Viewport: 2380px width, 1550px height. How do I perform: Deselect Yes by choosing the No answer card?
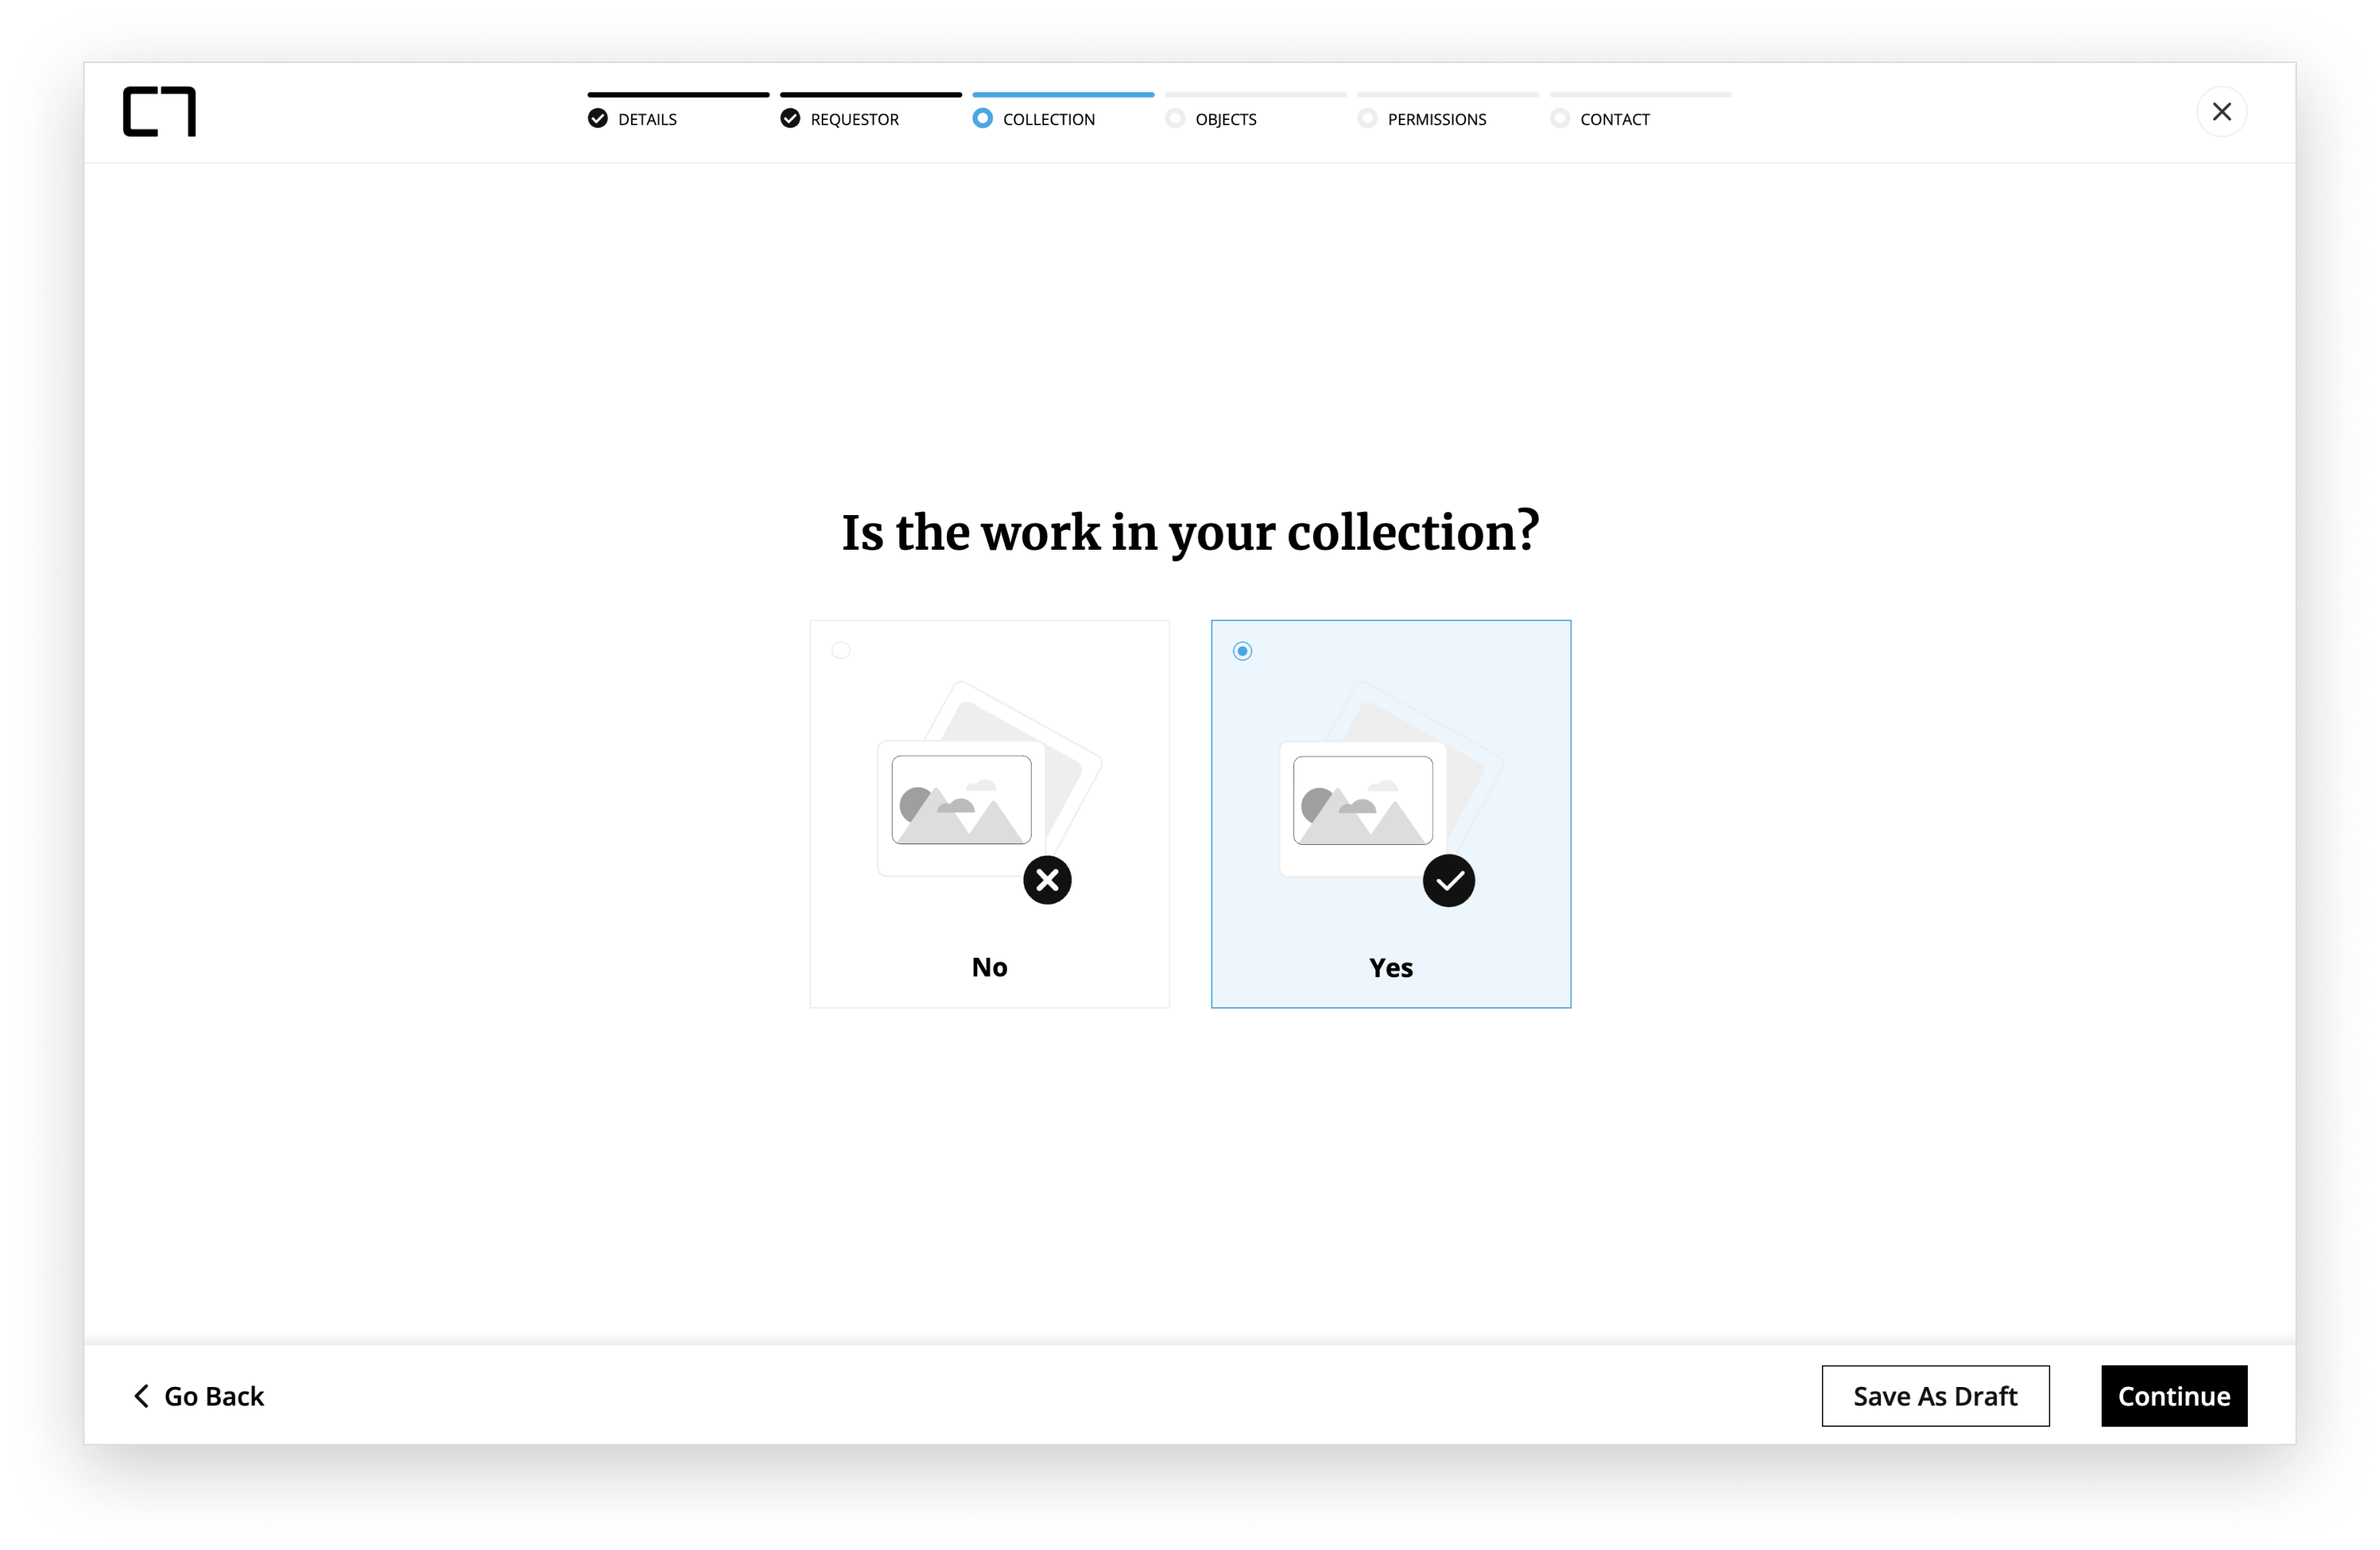[x=988, y=813]
